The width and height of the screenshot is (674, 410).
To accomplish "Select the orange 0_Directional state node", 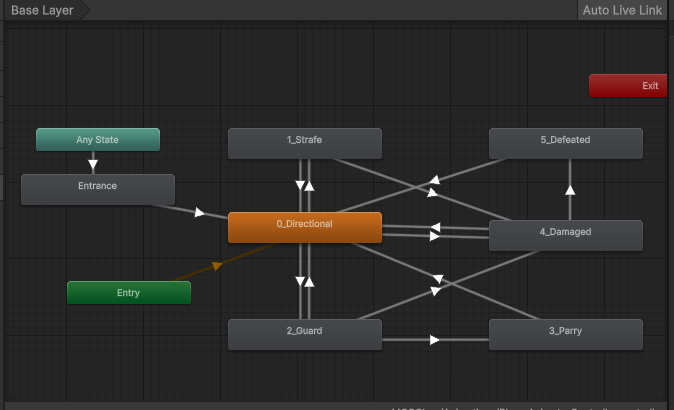I will (304, 226).
